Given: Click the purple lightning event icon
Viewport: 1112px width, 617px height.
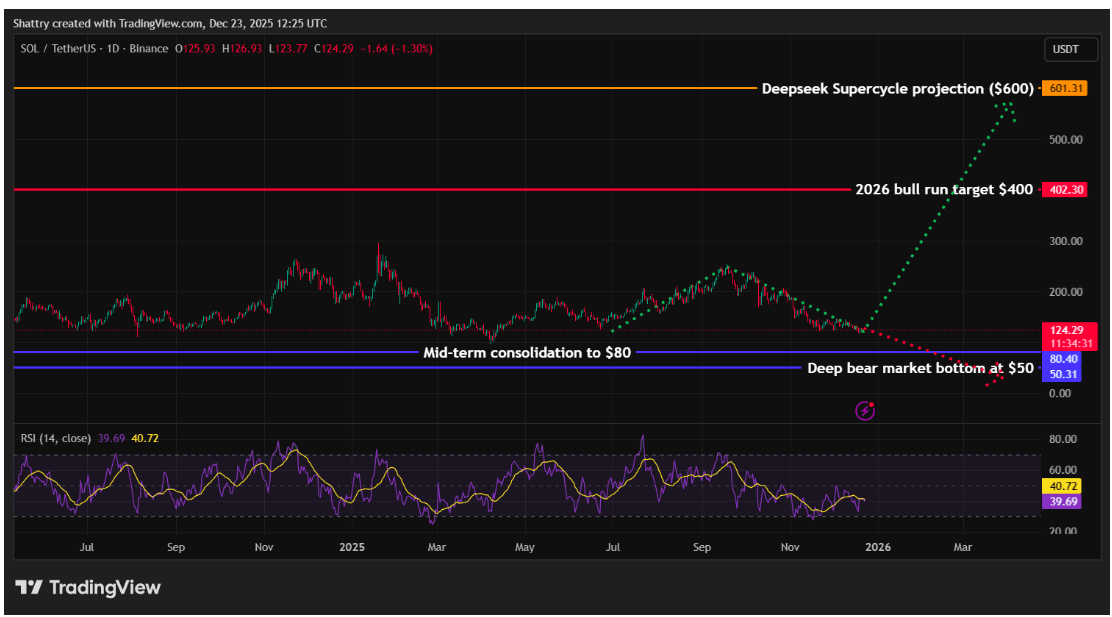Looking at the screenshot, I should click(864, 410).
